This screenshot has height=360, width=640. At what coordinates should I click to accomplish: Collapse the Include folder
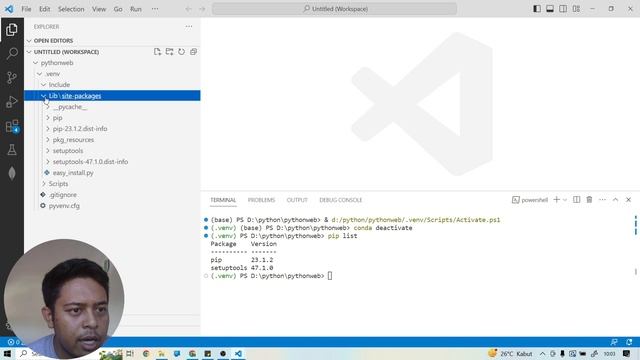(112, 85)
